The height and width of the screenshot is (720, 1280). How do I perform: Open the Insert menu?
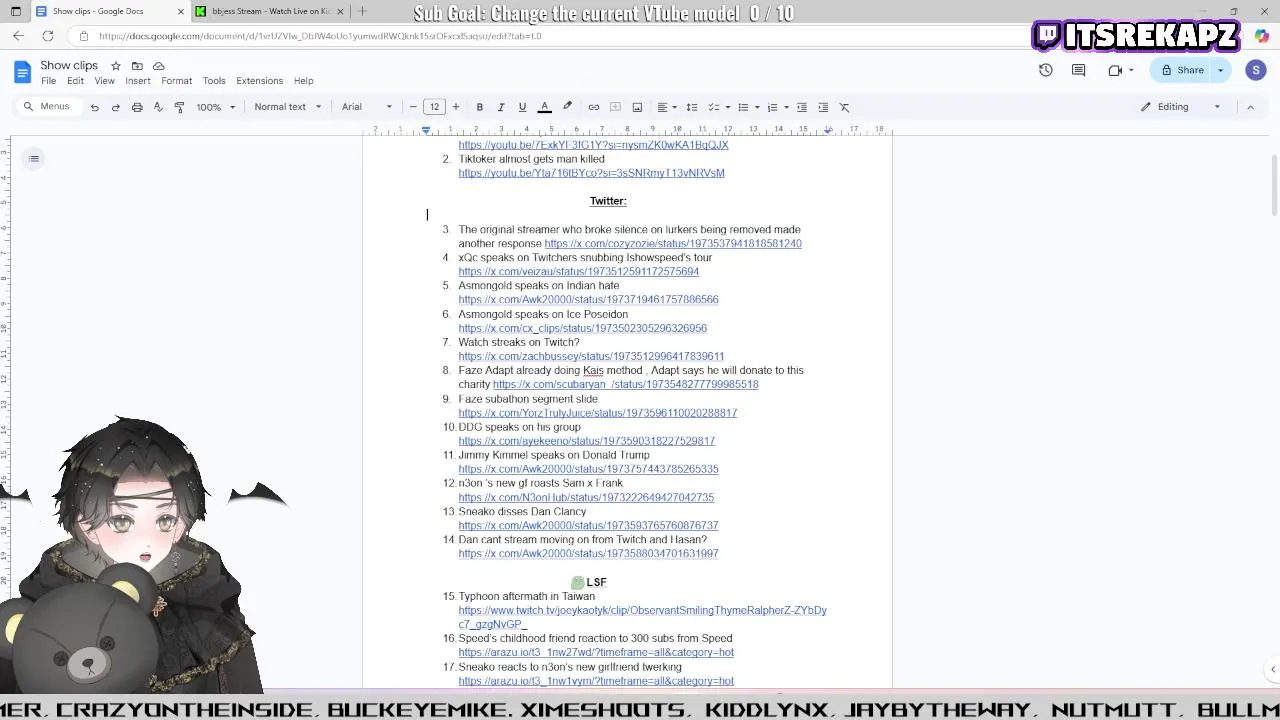point(138,81)
